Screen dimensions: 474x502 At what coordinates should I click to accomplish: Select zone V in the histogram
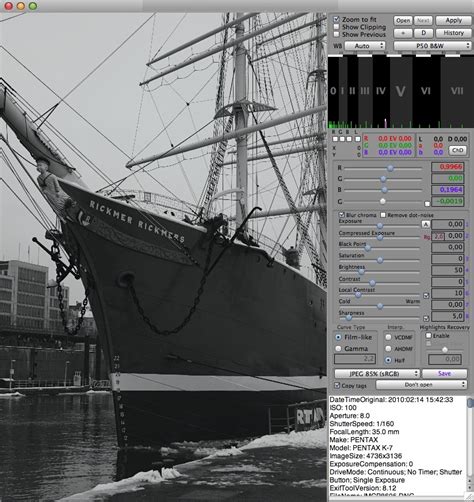coord(401,91)
